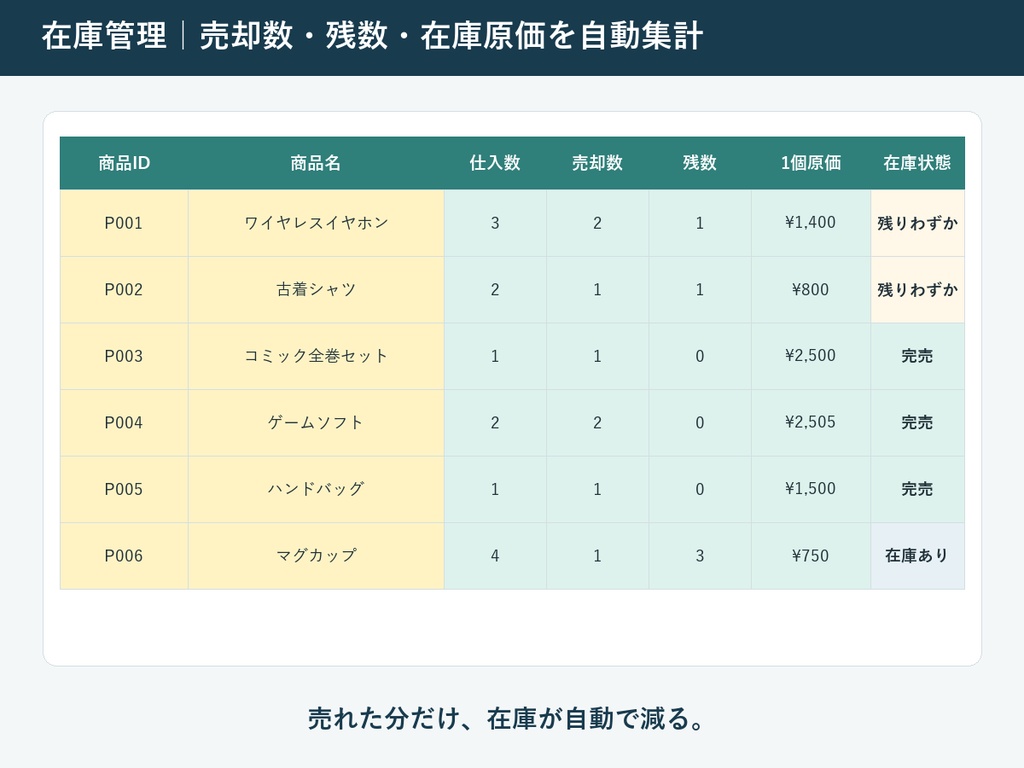The width and height of the screenshot is (1024, 768).
Task: Select the ¥1,500 unit cost cell
Action: (x=810, y=490)
